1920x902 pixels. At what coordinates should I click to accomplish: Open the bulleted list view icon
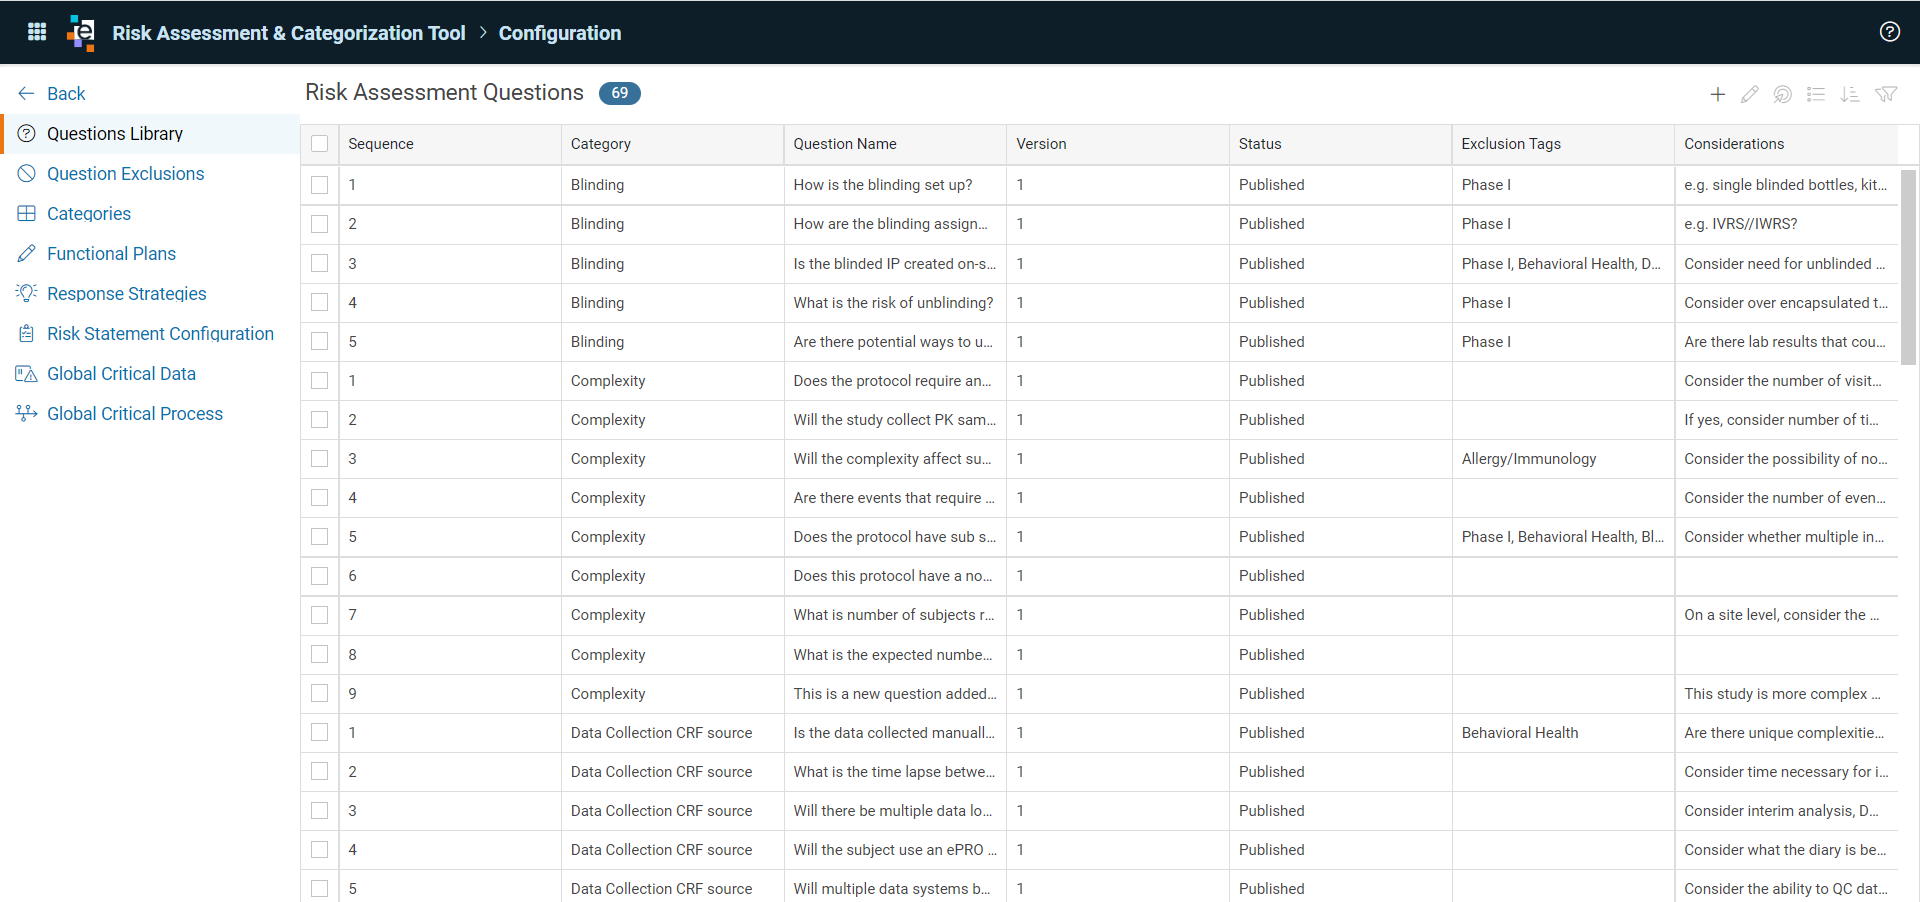tap(1816, 94)
